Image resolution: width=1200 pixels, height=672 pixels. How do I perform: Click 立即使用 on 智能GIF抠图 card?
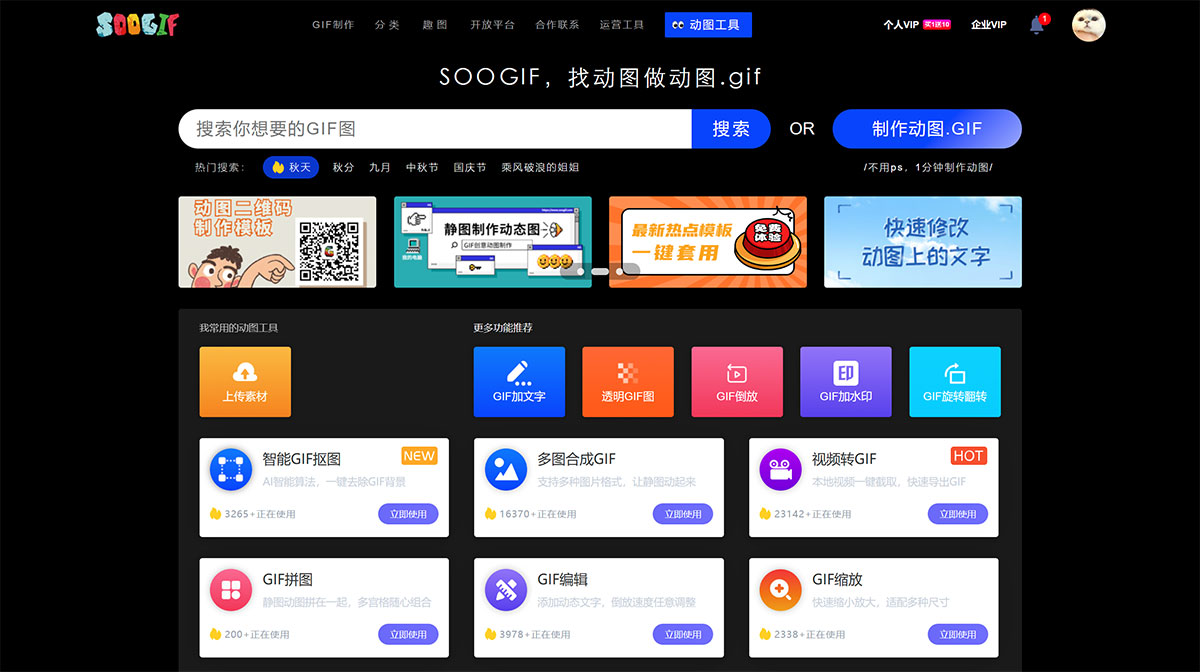pos(408,513)
